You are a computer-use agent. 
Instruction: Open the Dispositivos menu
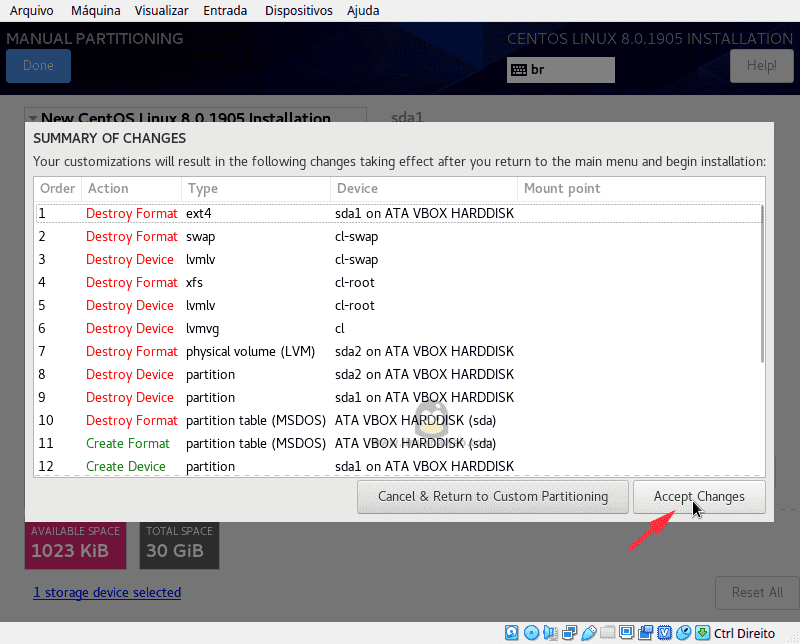(x=298, y=10)
